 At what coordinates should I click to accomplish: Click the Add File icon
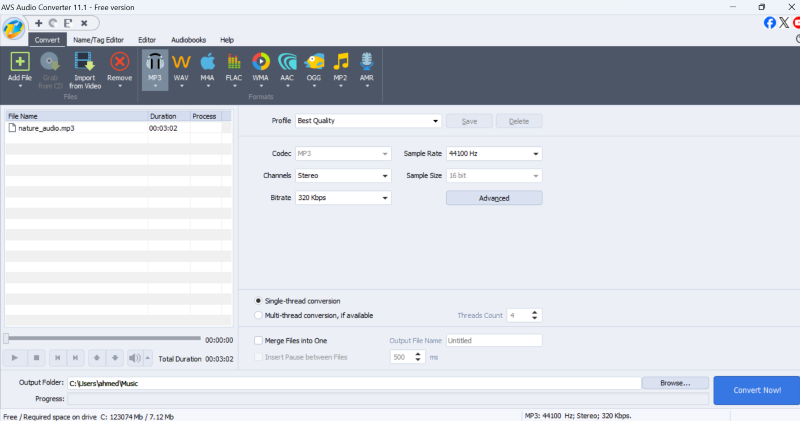coord(19,63)
